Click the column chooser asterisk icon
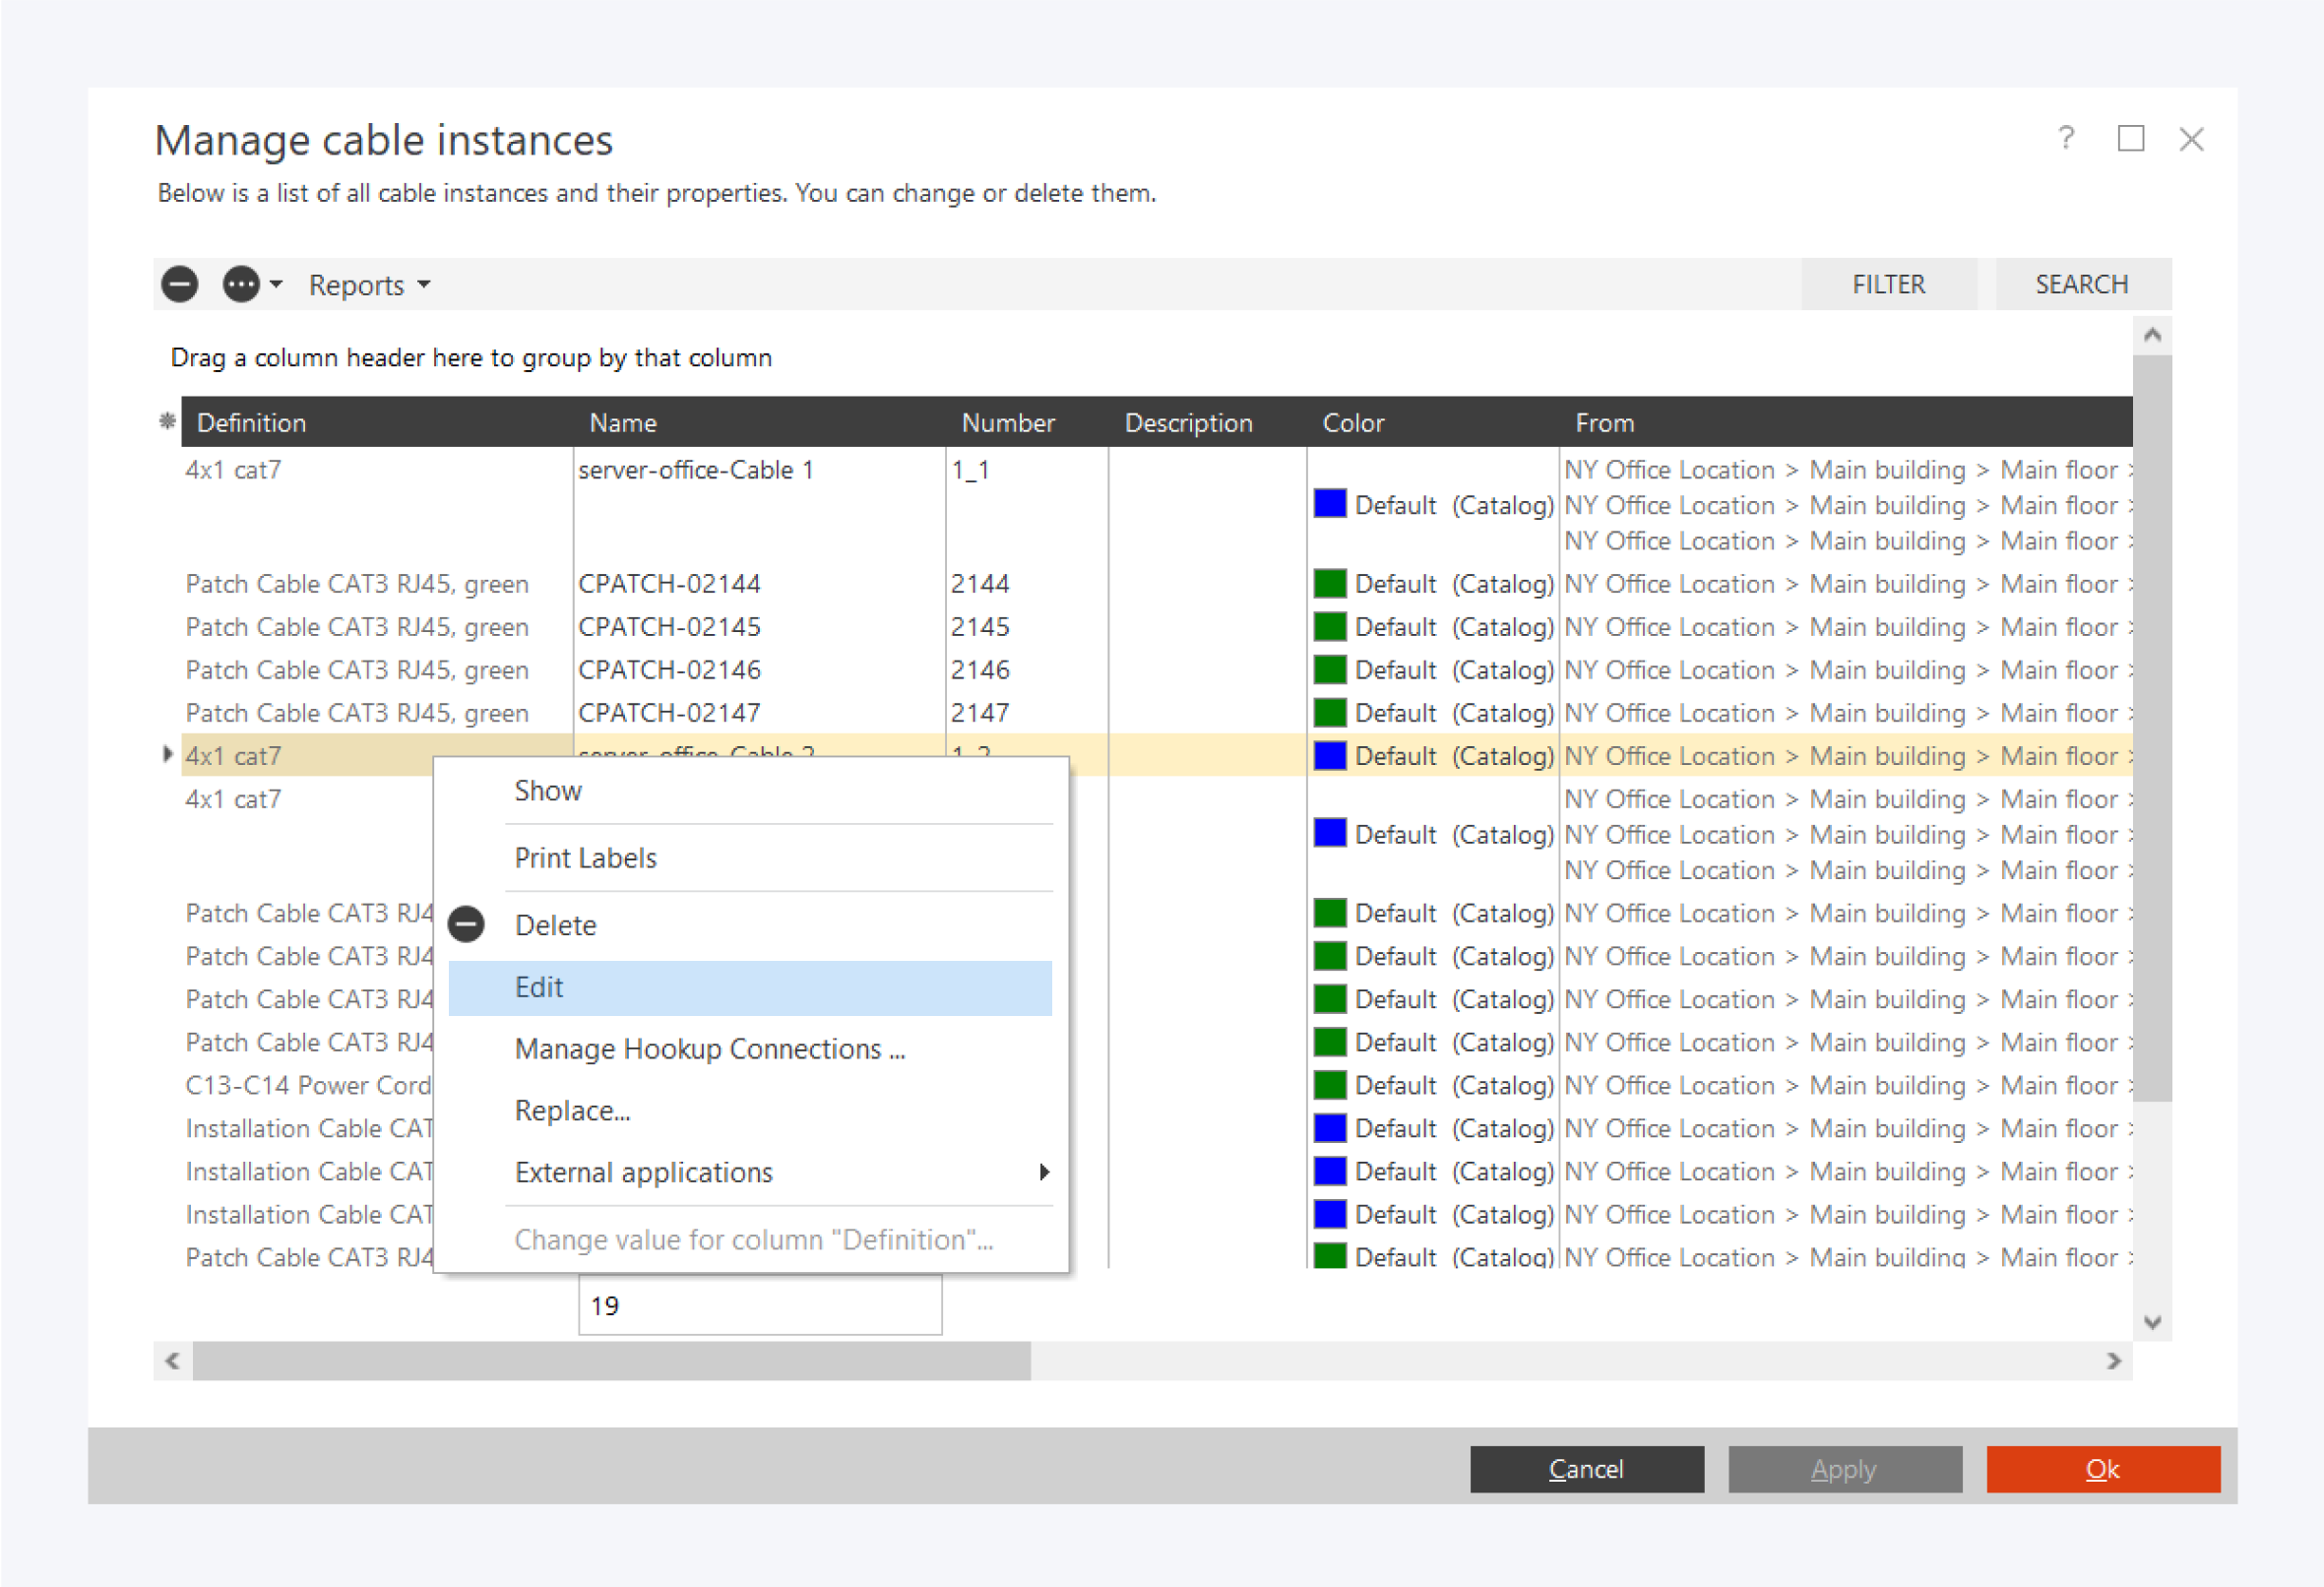 pos(167,422)
